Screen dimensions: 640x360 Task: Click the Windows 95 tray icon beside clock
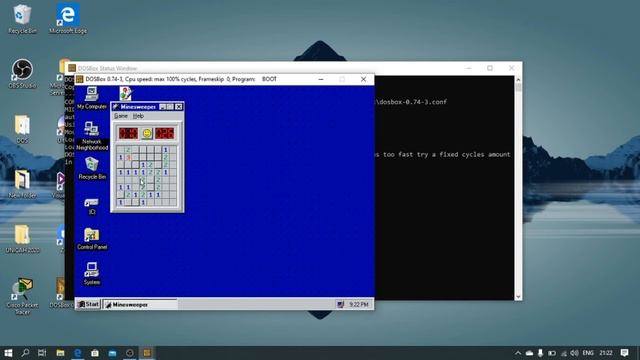[x=340, y=304]
